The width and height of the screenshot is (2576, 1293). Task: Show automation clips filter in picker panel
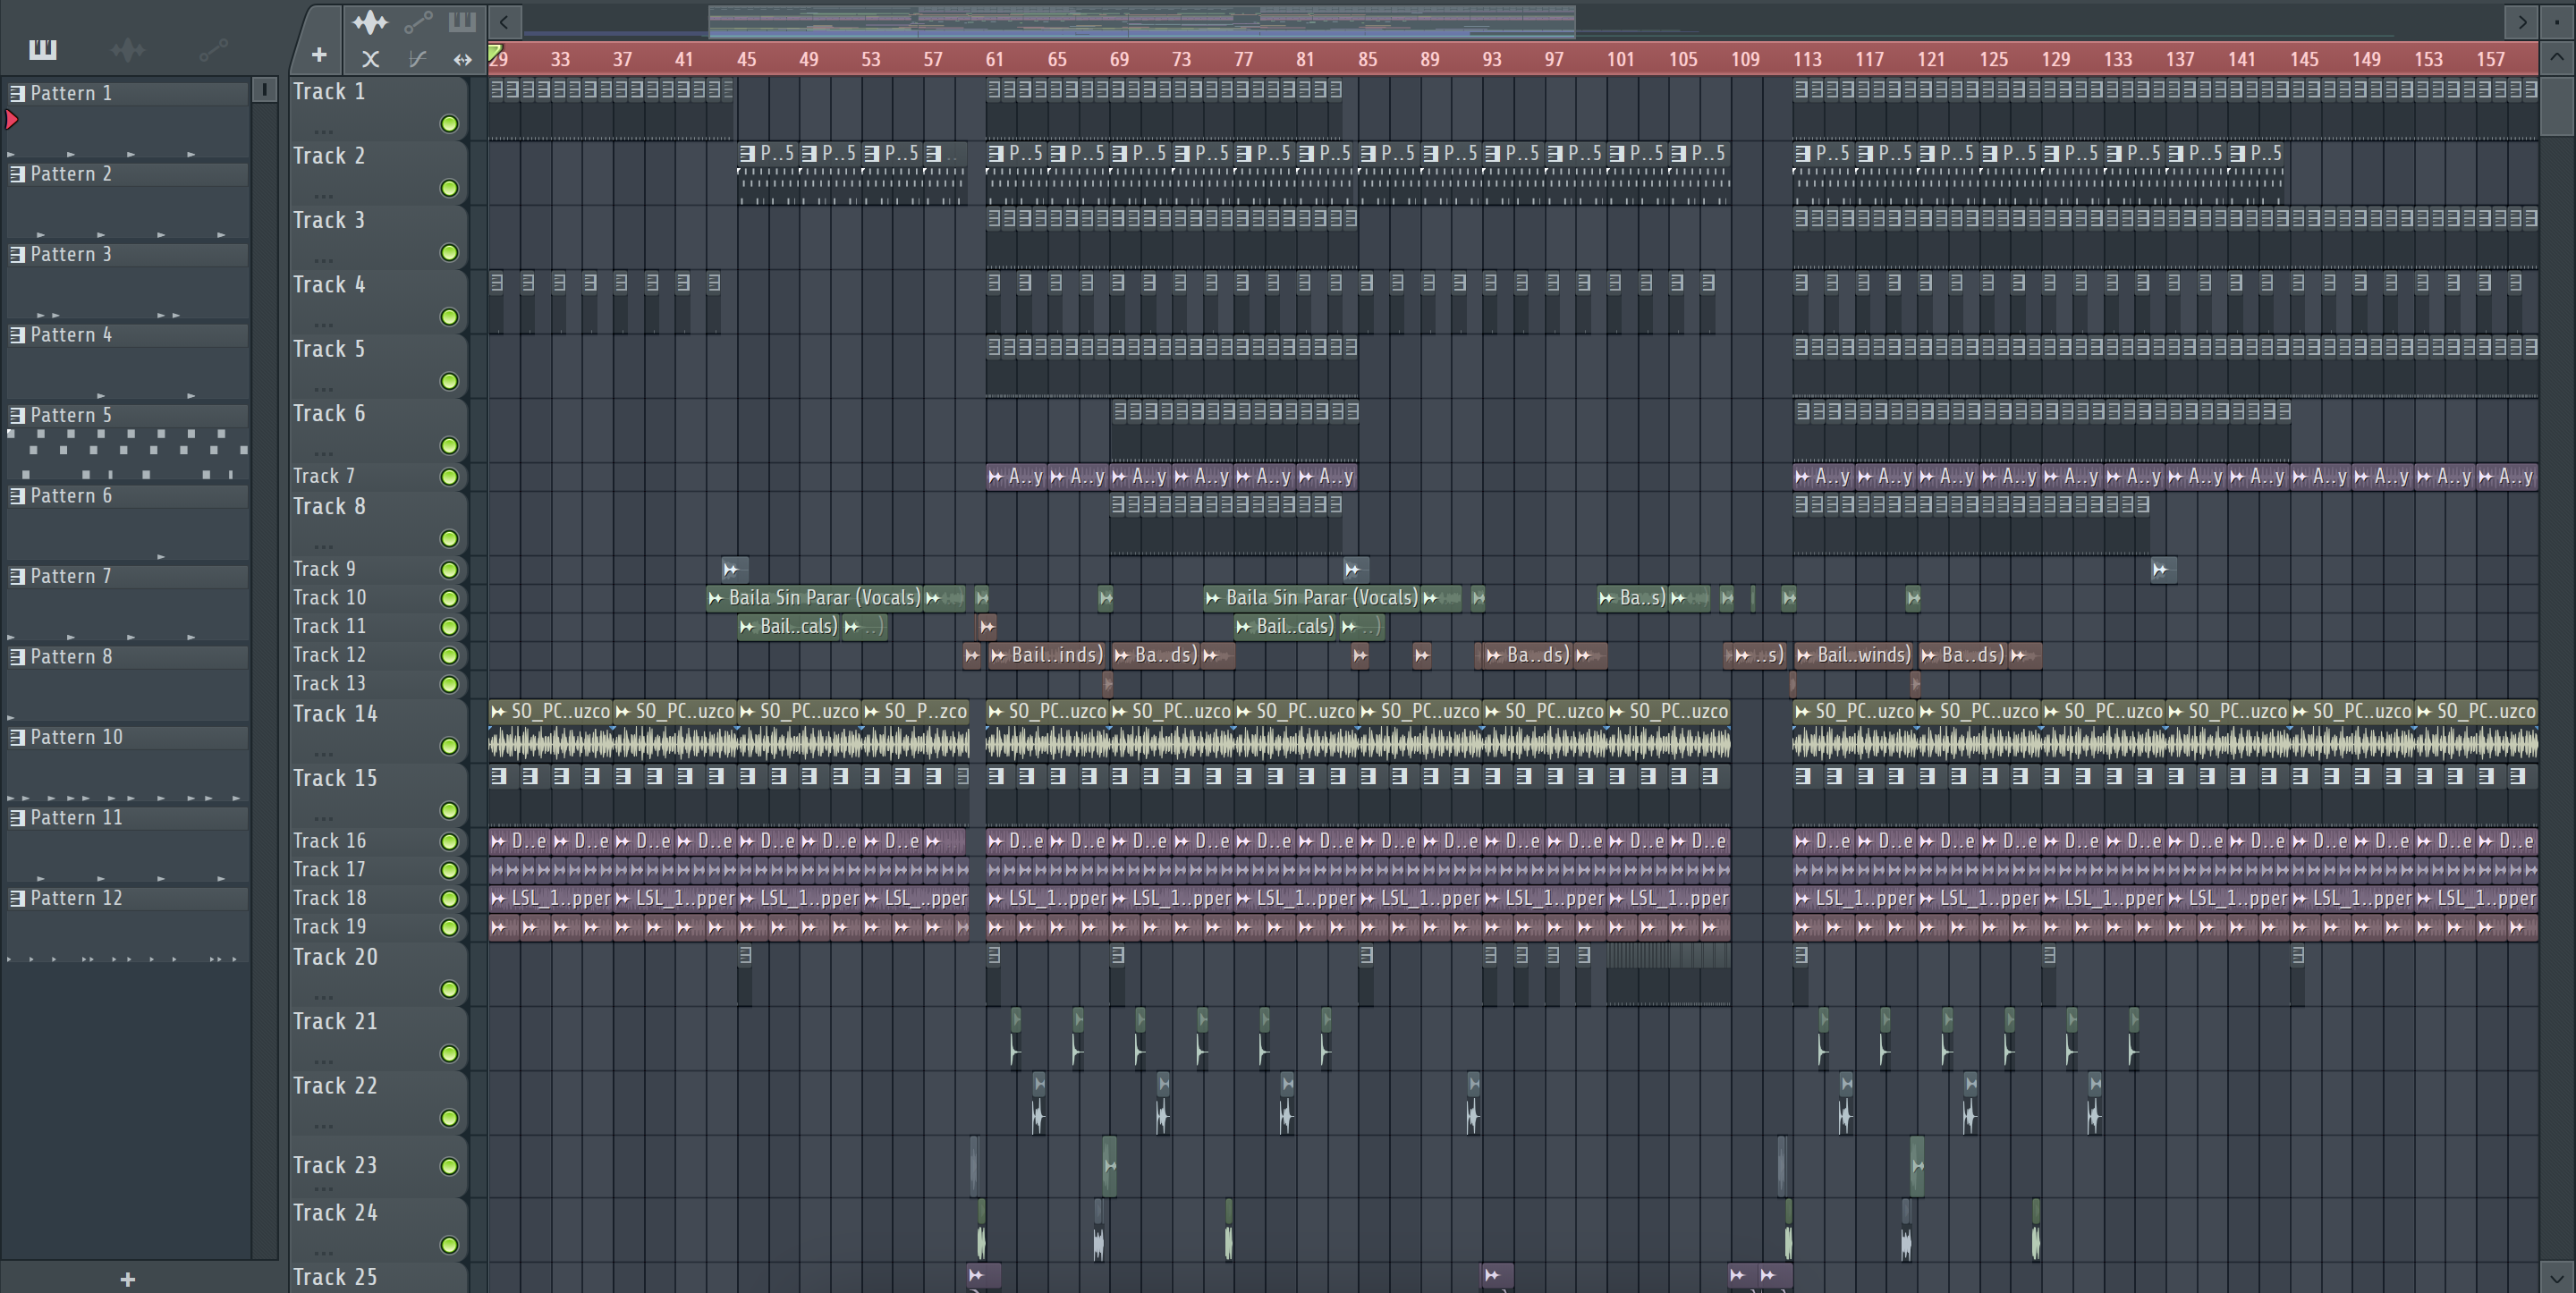[x=213, y=49]
